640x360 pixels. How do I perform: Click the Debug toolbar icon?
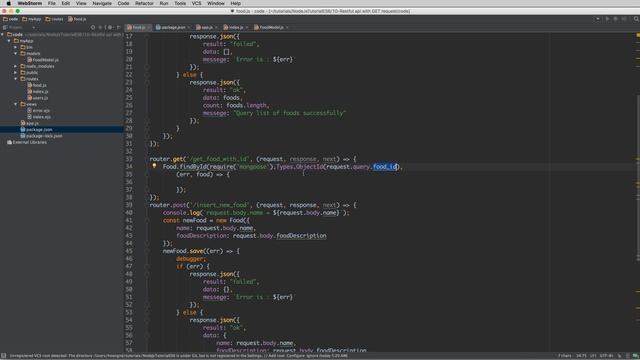616,19
